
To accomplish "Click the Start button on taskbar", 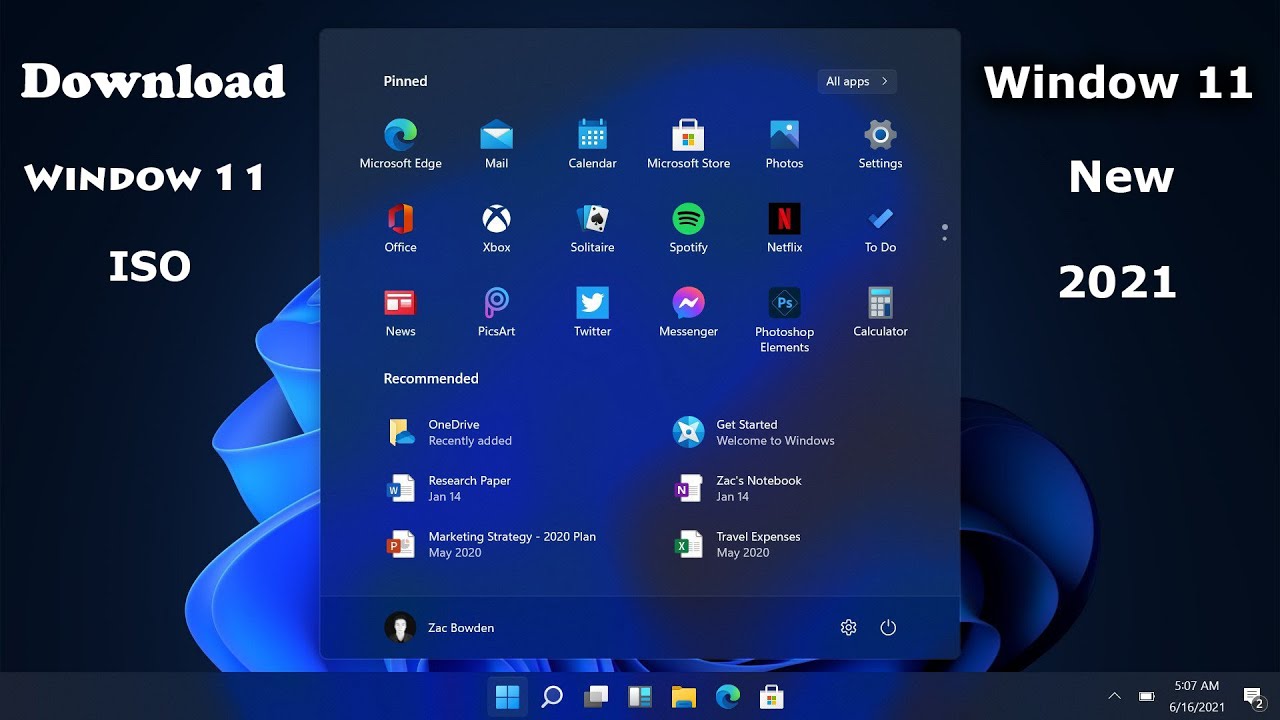I will coord(508,696).
